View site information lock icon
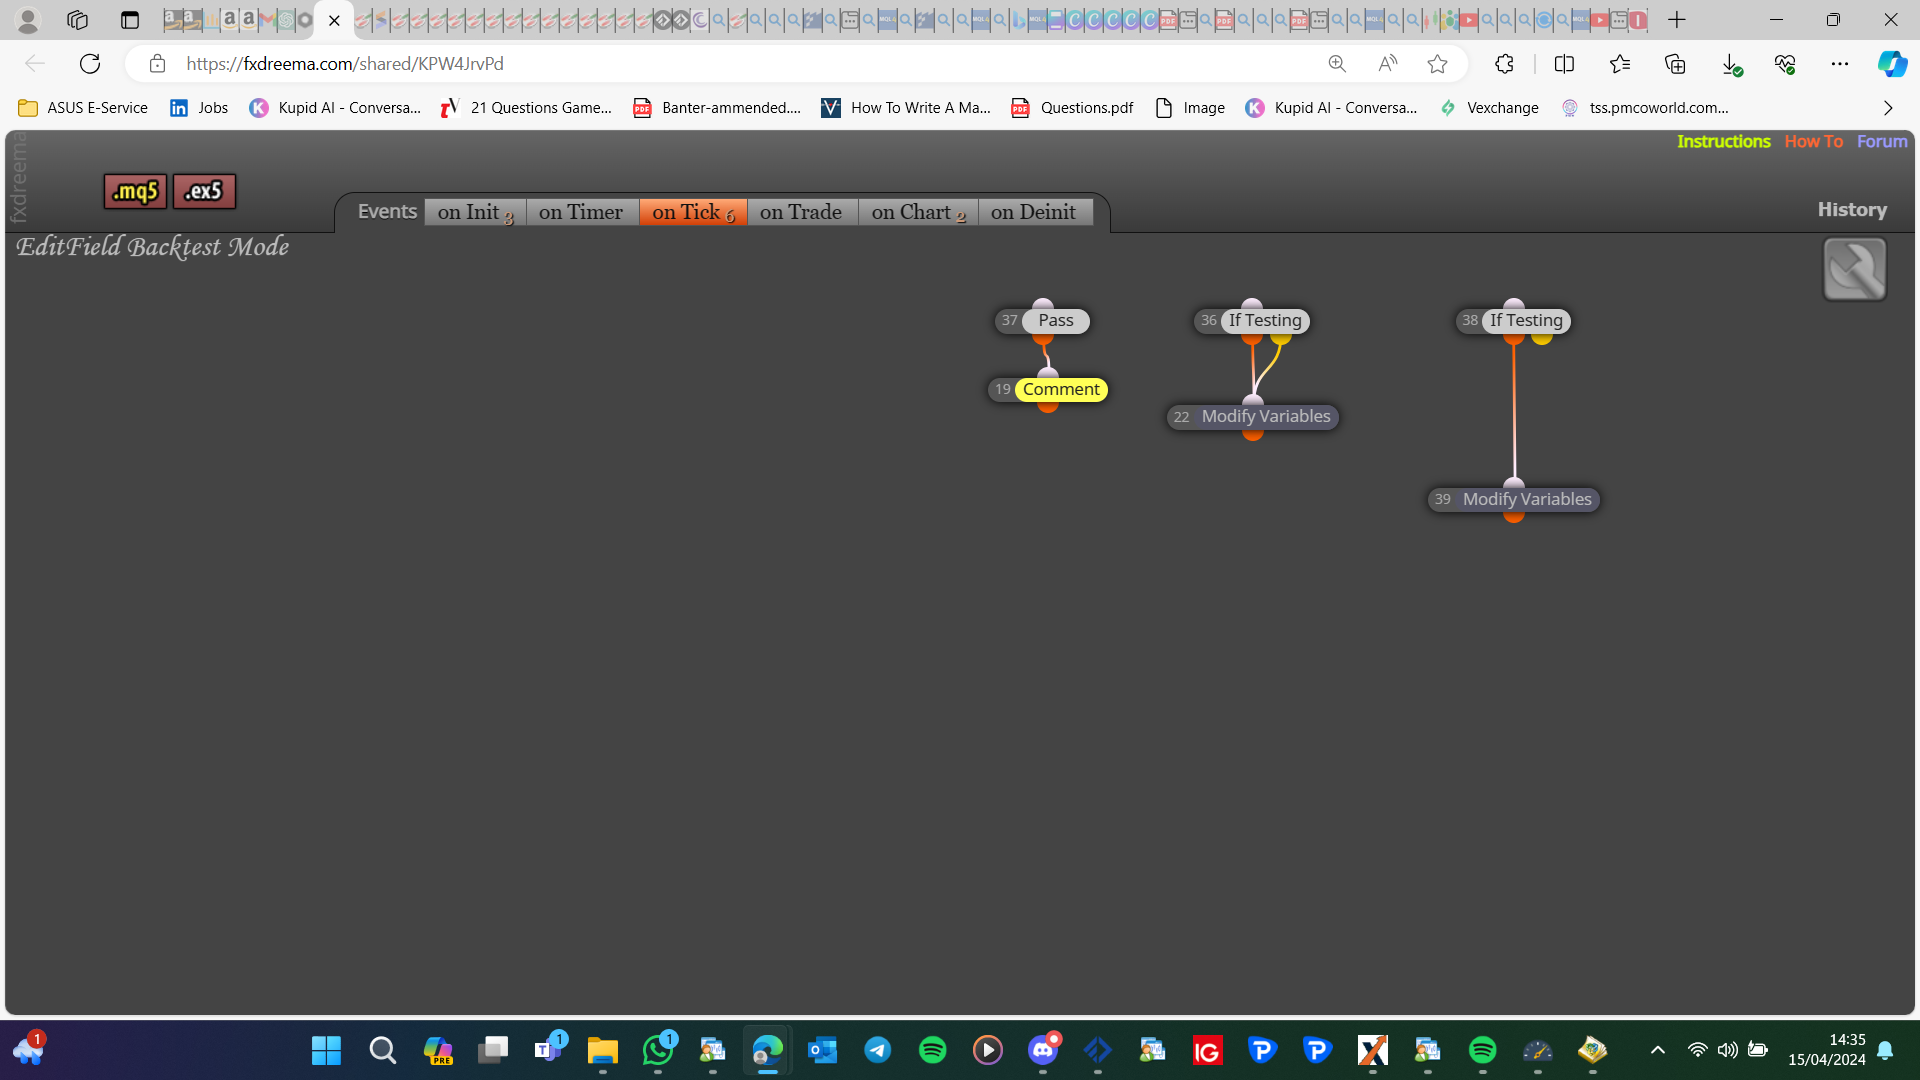1920x1080 pixels. click(157, 64)
